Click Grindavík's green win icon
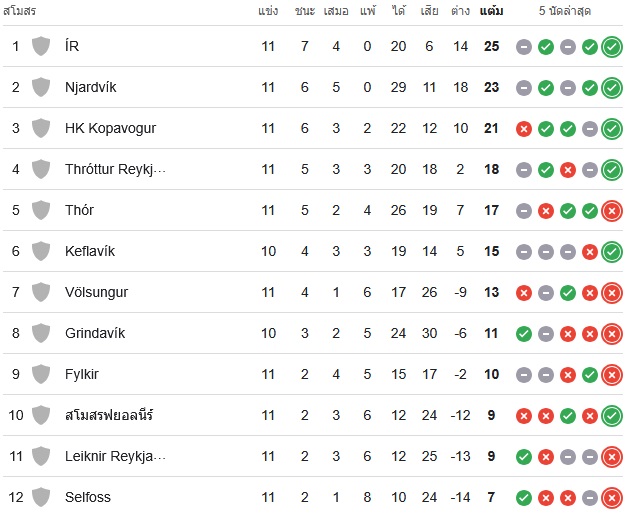 524,334
